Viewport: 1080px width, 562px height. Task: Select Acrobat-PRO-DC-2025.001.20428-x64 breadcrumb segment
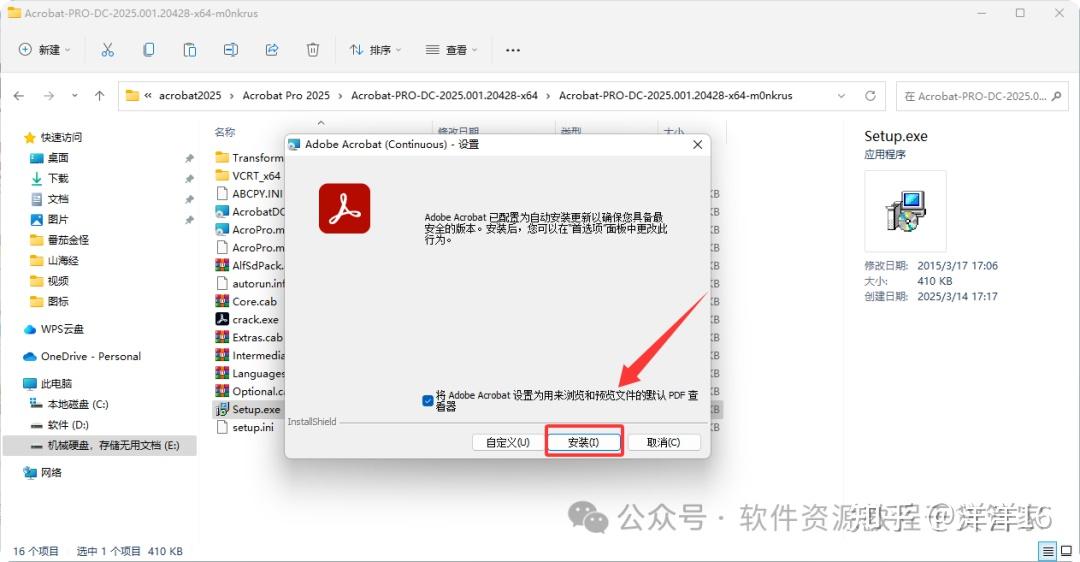coord(444,96)
